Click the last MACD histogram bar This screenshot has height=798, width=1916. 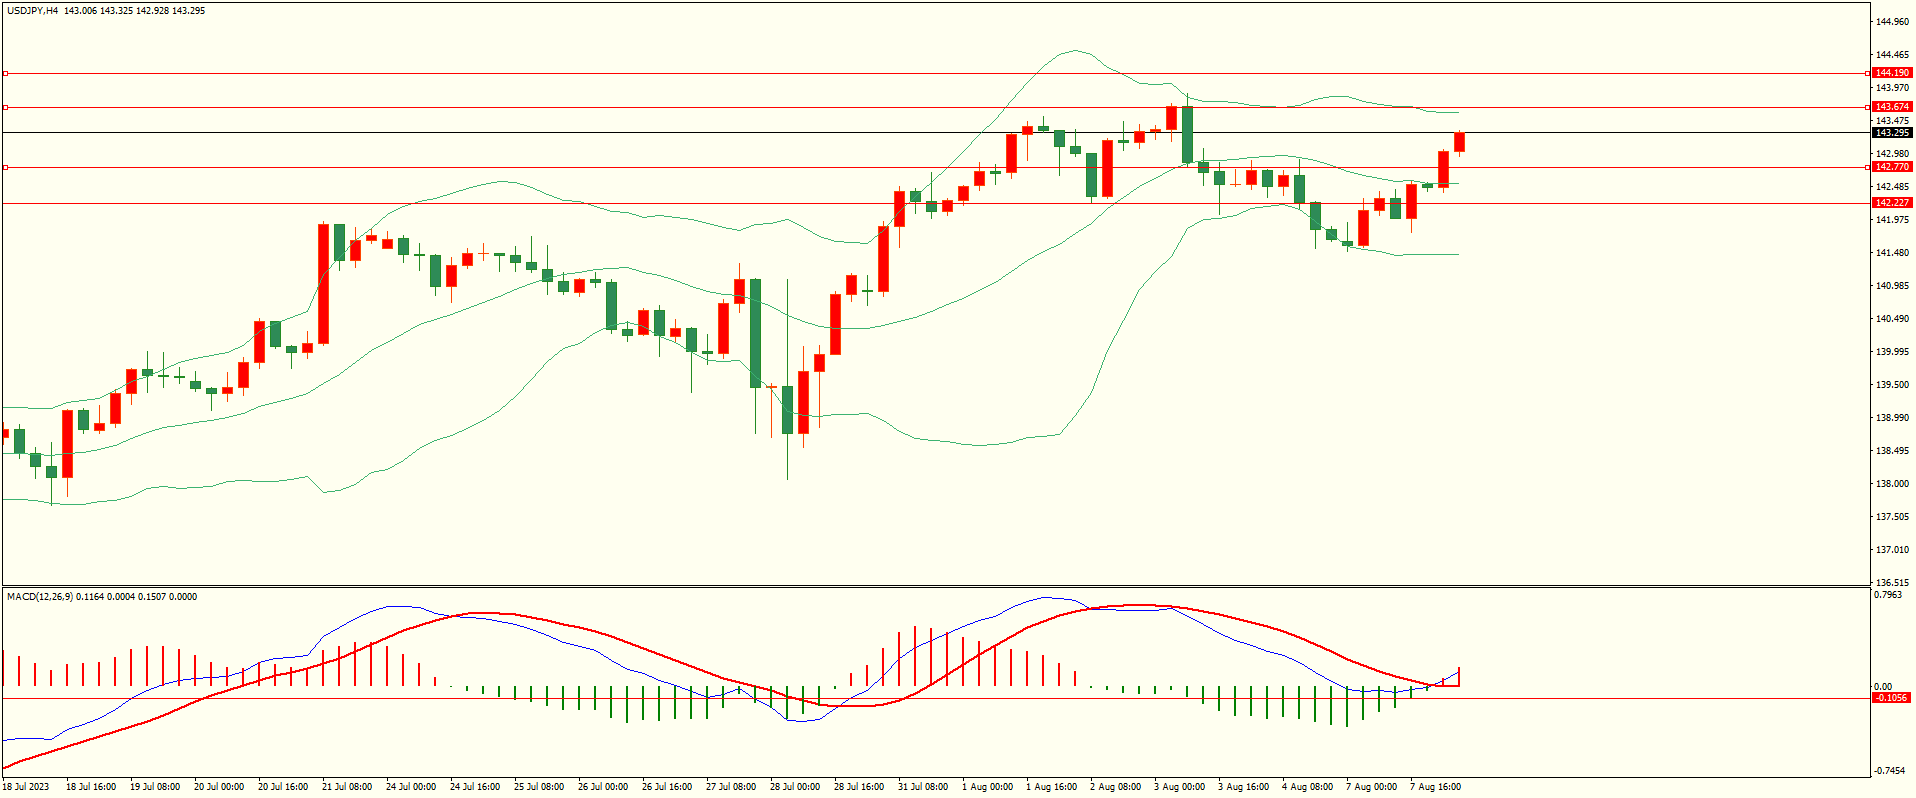pos(1460,677)
